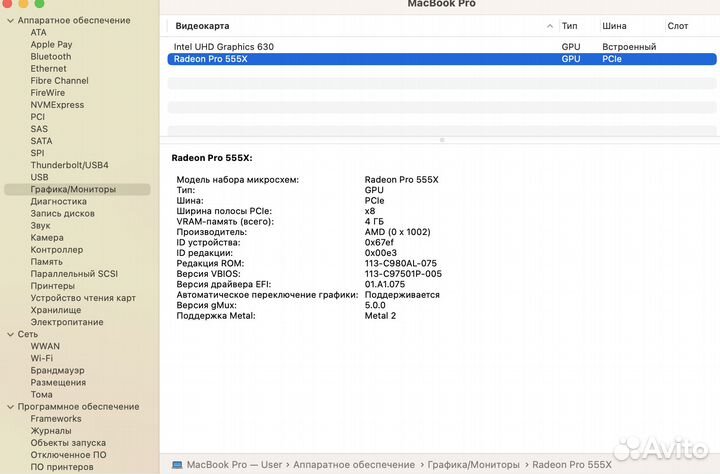Image resolution: width=720 pixels, height=474 pixels.
Task: Select Frameworks under software section
Action: pos(56,418)
